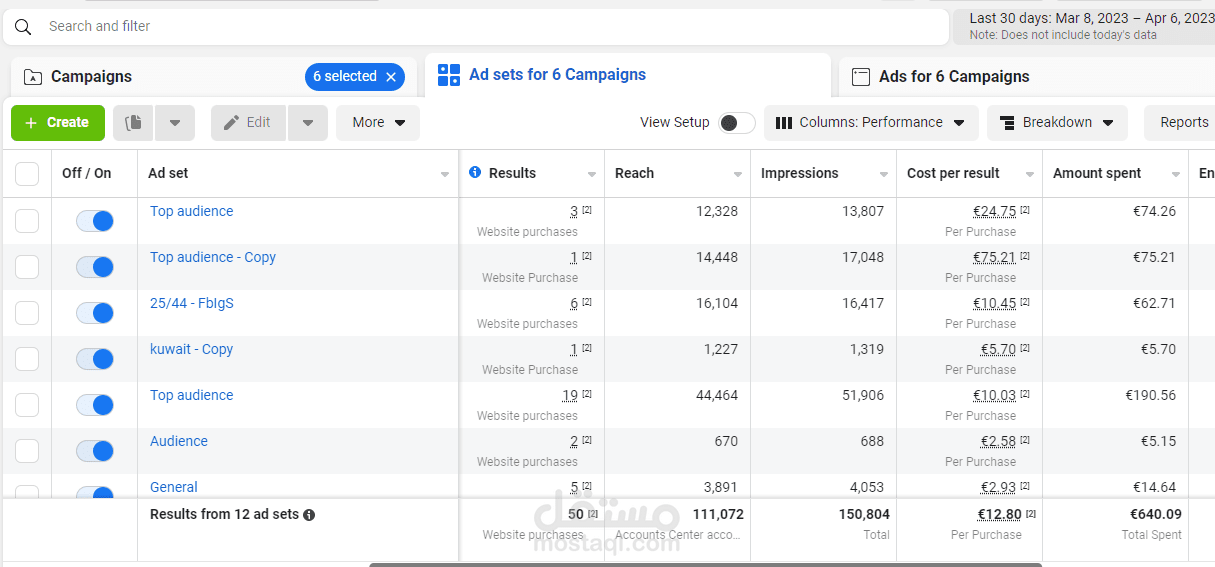This screenshot has width=1215, height=567.
Task: Open Ad set column sort arrow
Action: point(445,175)
